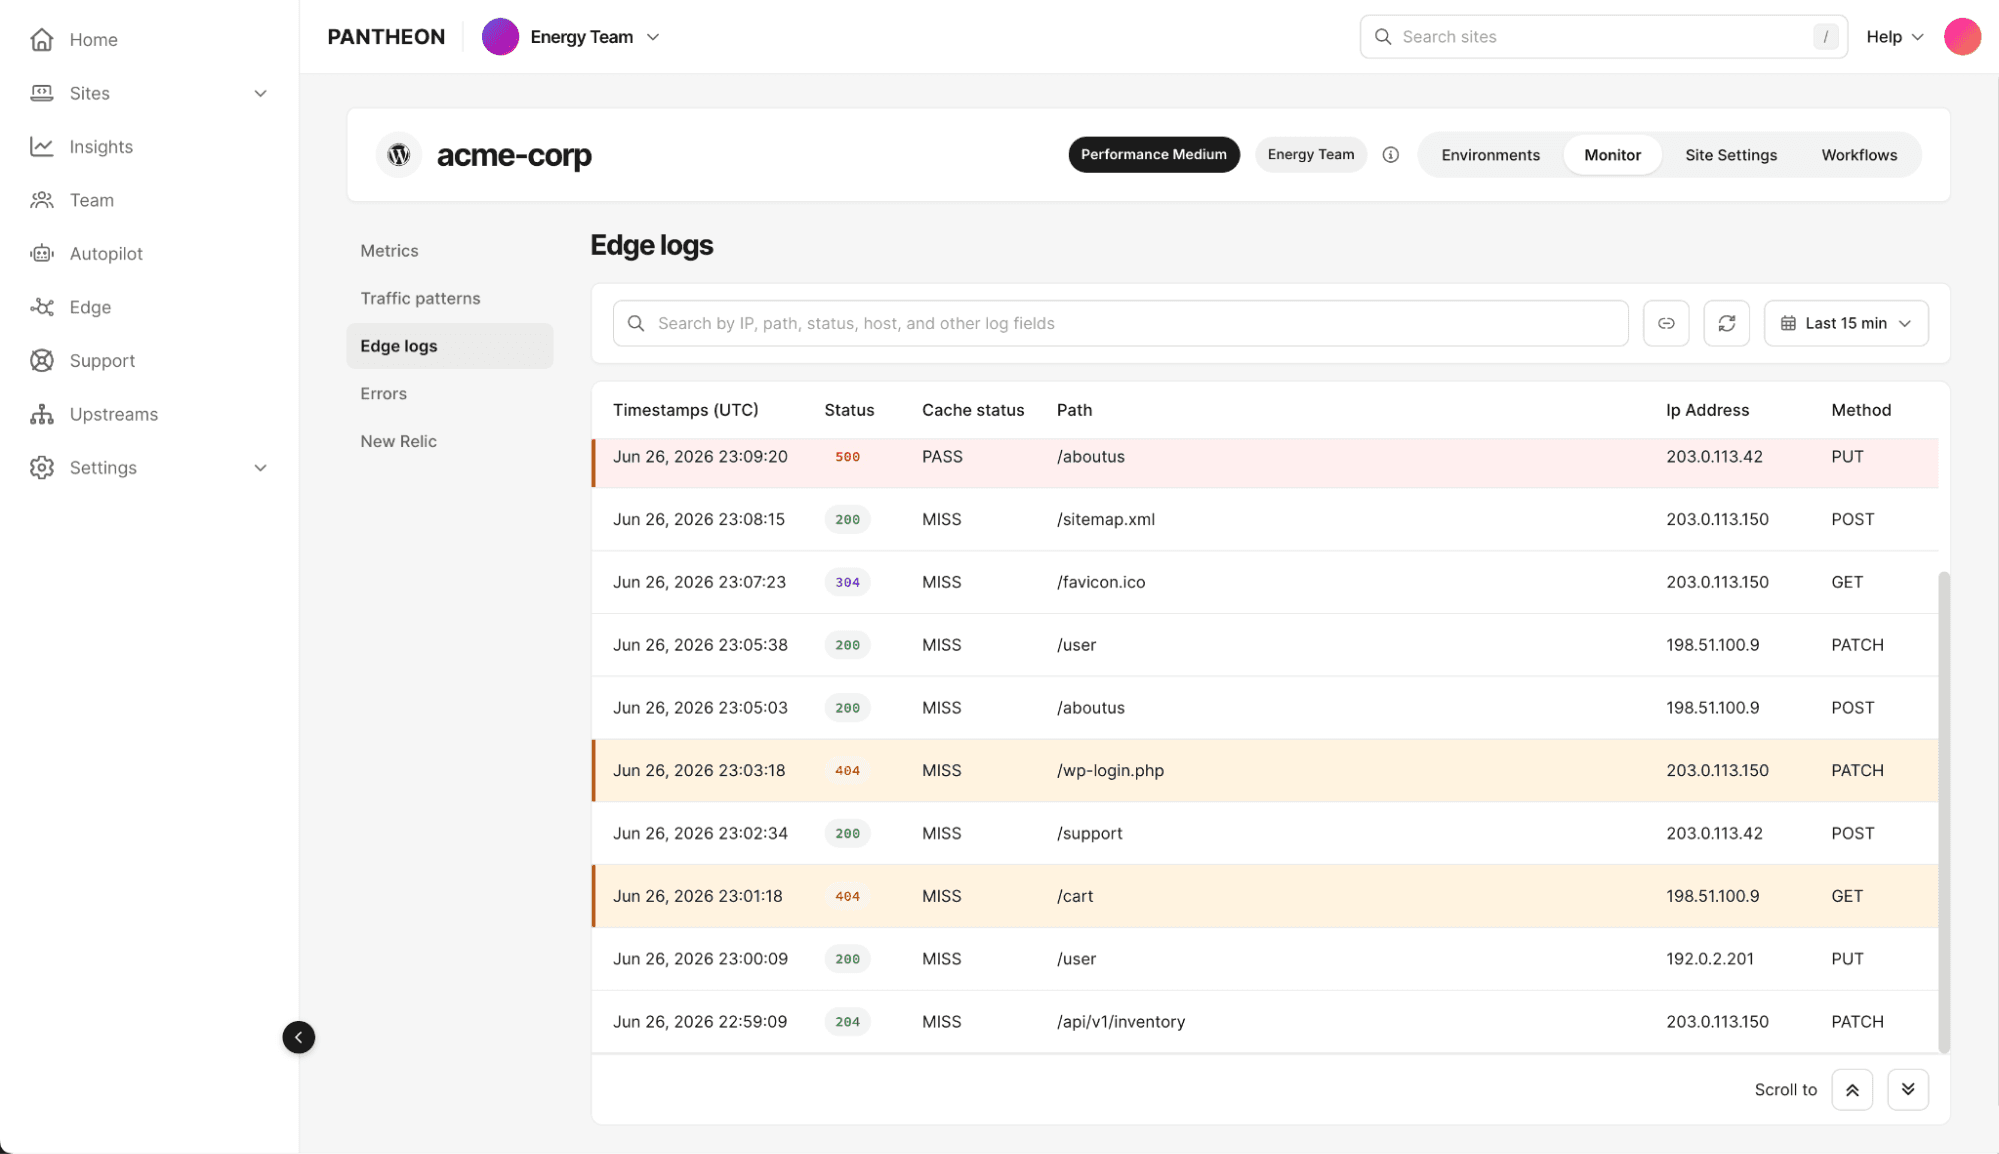Image resolution: width=1999 pixels, height=1154 pixels.
Task: Focus the edge logs search field
Action: click(x=1120, y=323)
